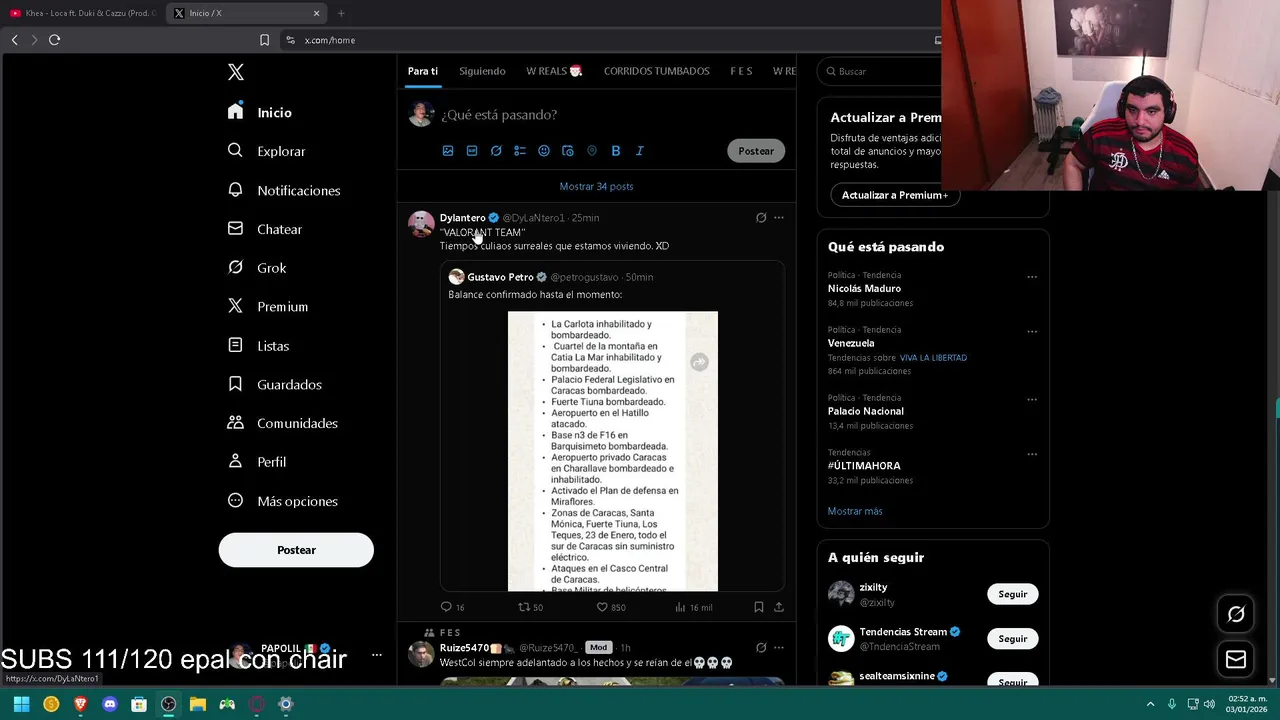This screenshot has height=720, width=1280.
Task: Click Postear button in the composer
Action: 756,151
